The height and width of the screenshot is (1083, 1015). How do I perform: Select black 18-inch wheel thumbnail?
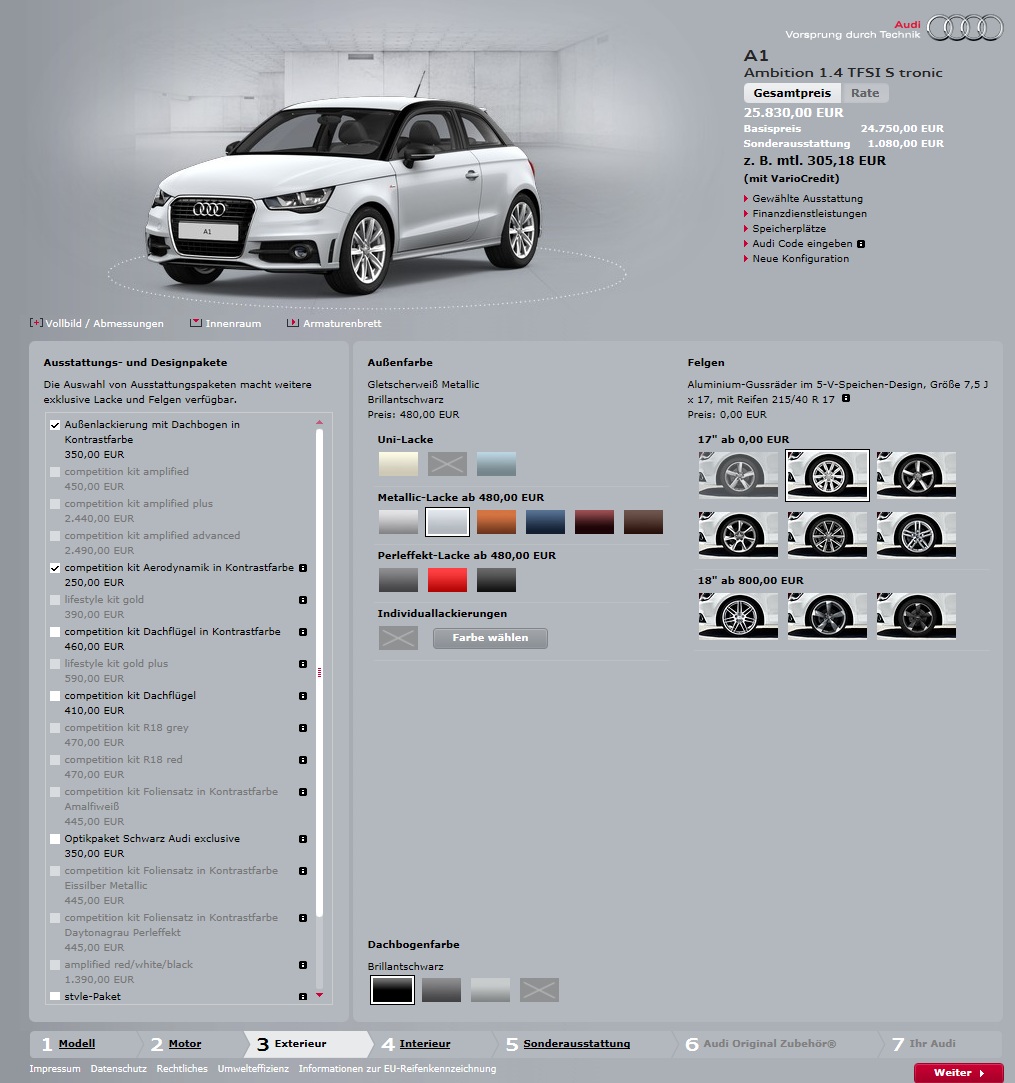click(916, 616)
